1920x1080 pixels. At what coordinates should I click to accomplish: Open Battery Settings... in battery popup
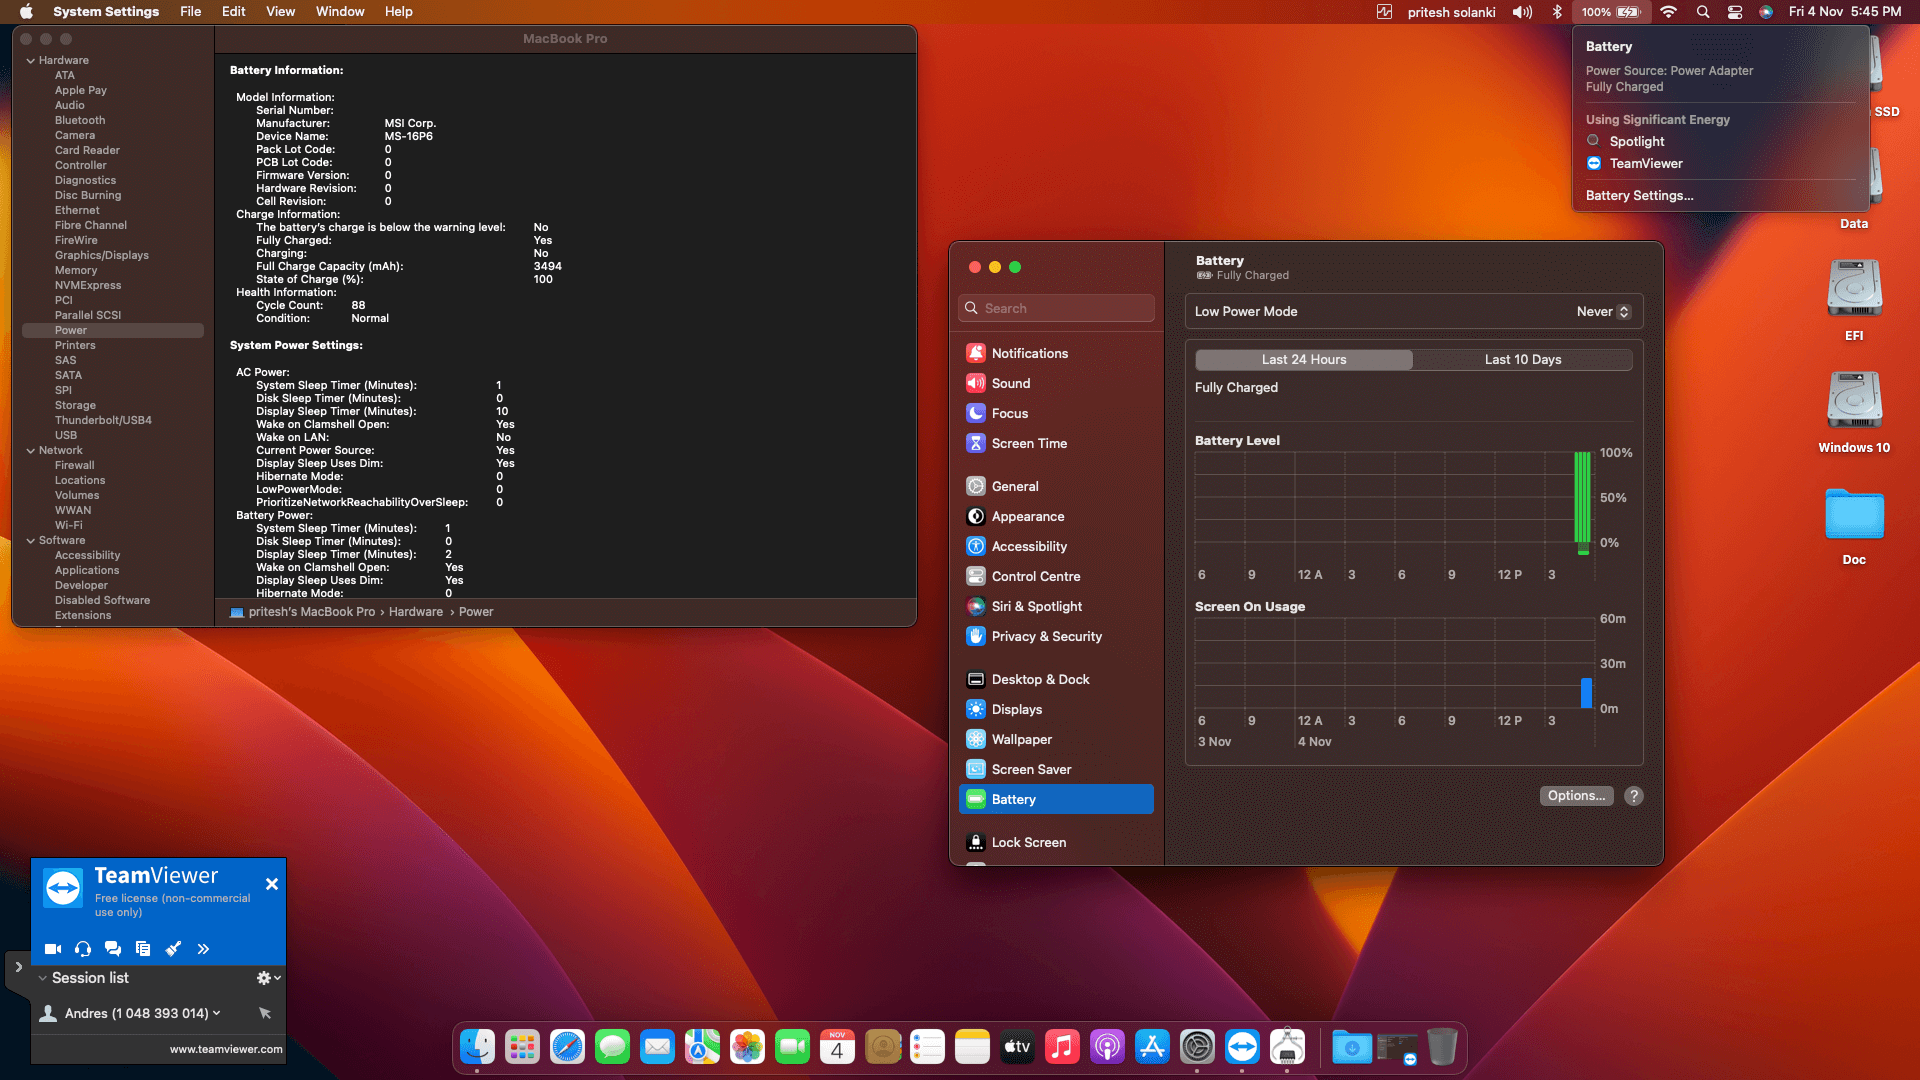[1639, 196]
